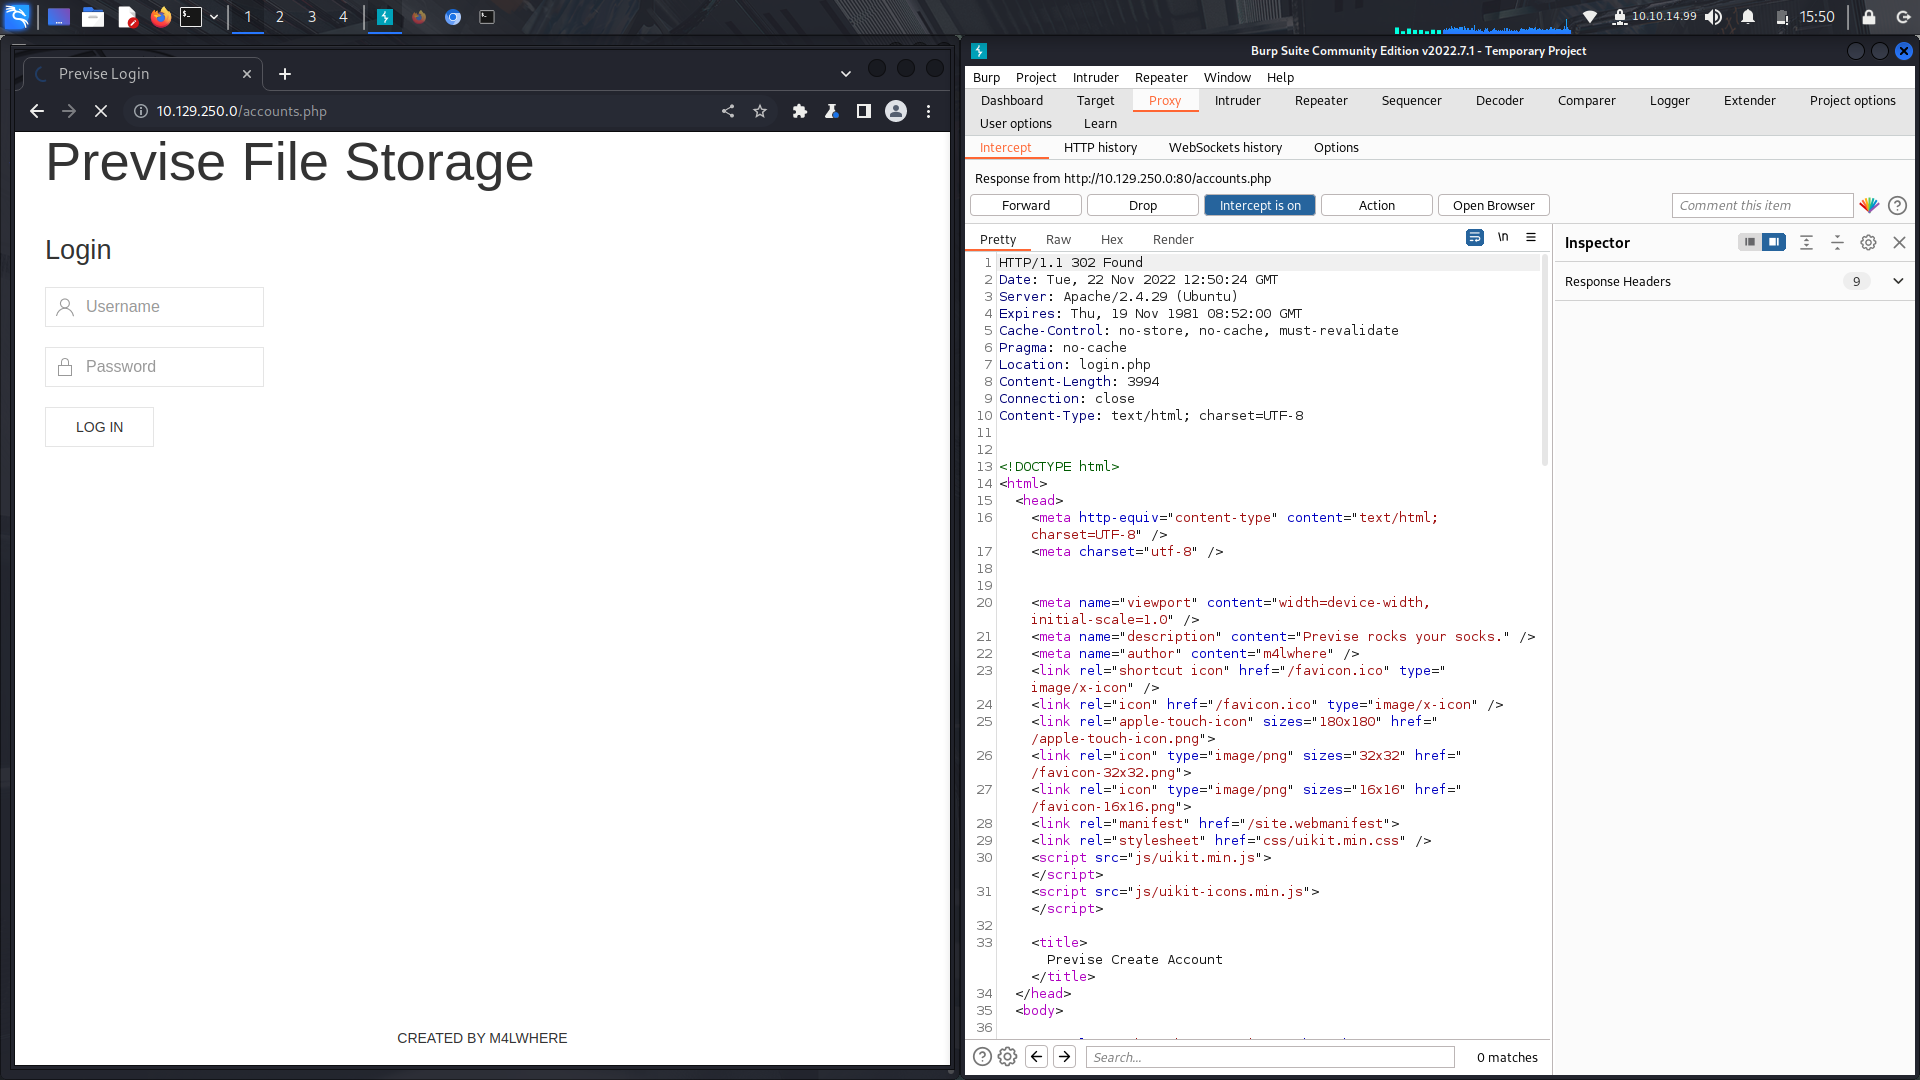Screen dimensions: 1920x1080
Task: Click the help icon beside the comment field
Action: tap(1898, 205)
